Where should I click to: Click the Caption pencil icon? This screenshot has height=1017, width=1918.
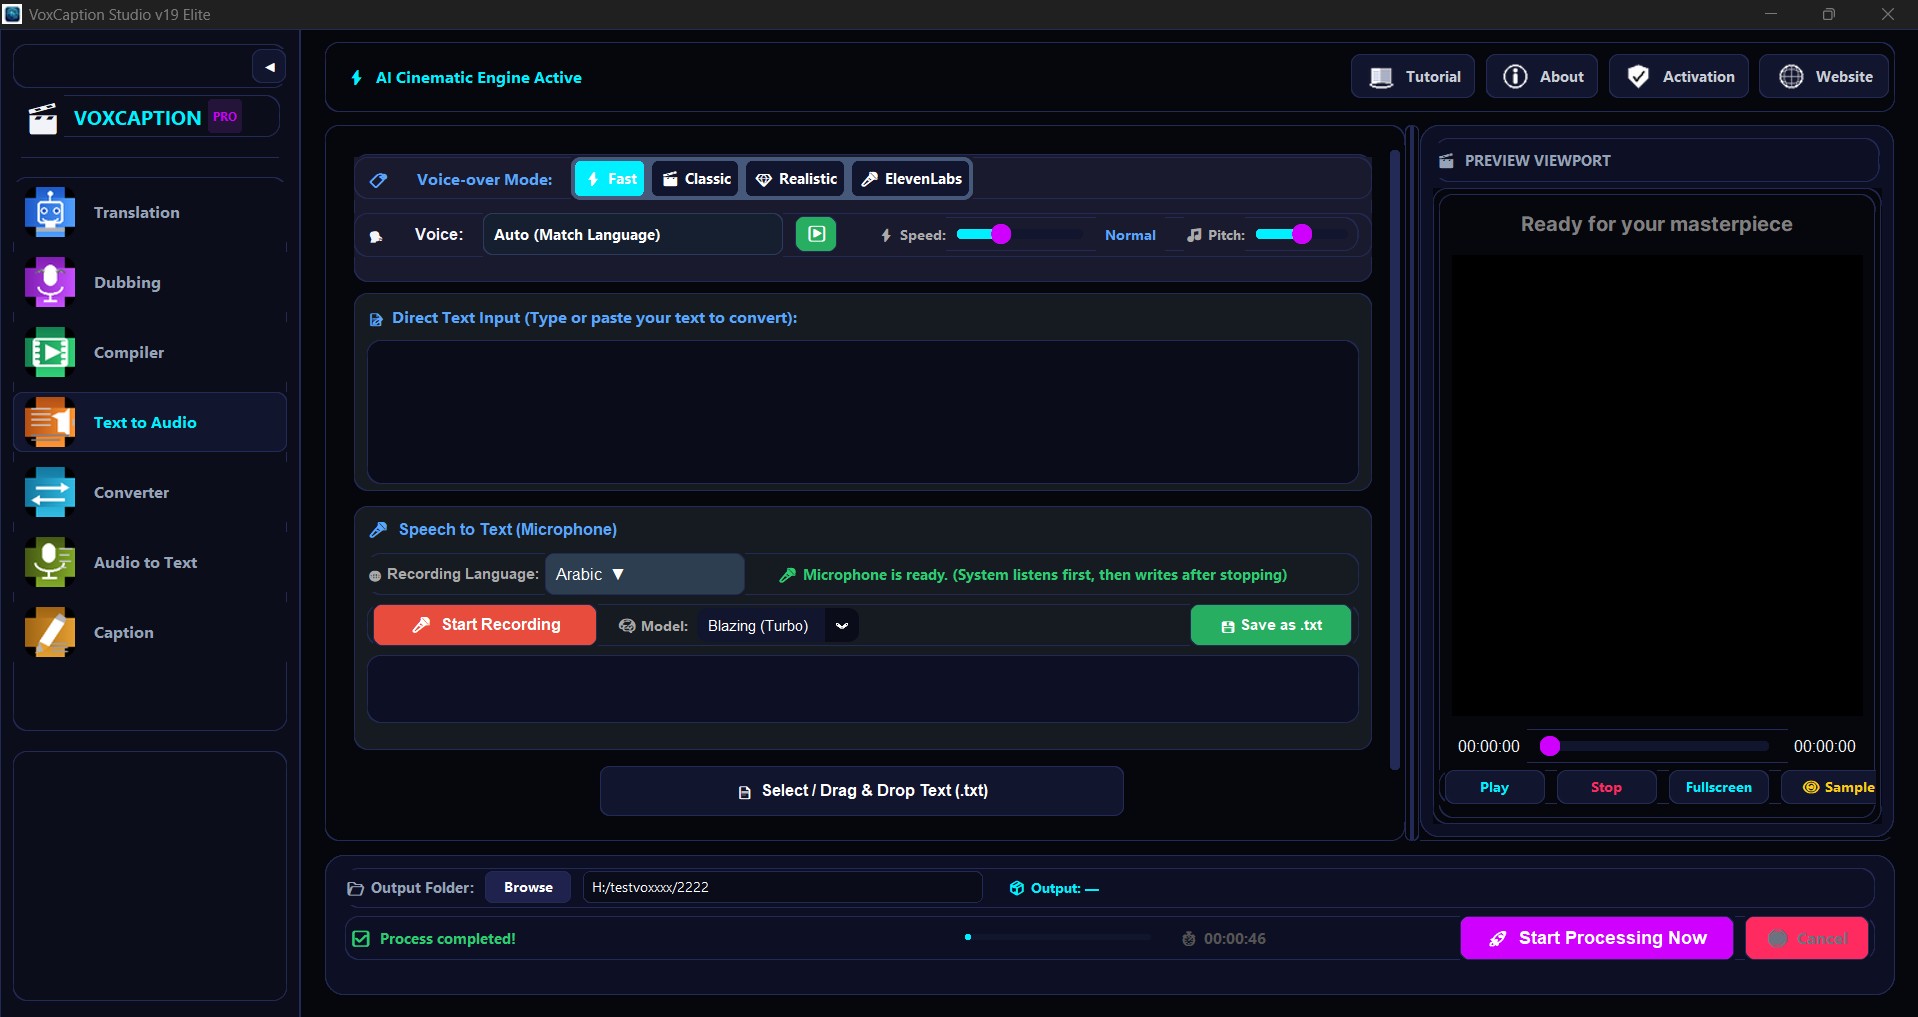point(50,632)
